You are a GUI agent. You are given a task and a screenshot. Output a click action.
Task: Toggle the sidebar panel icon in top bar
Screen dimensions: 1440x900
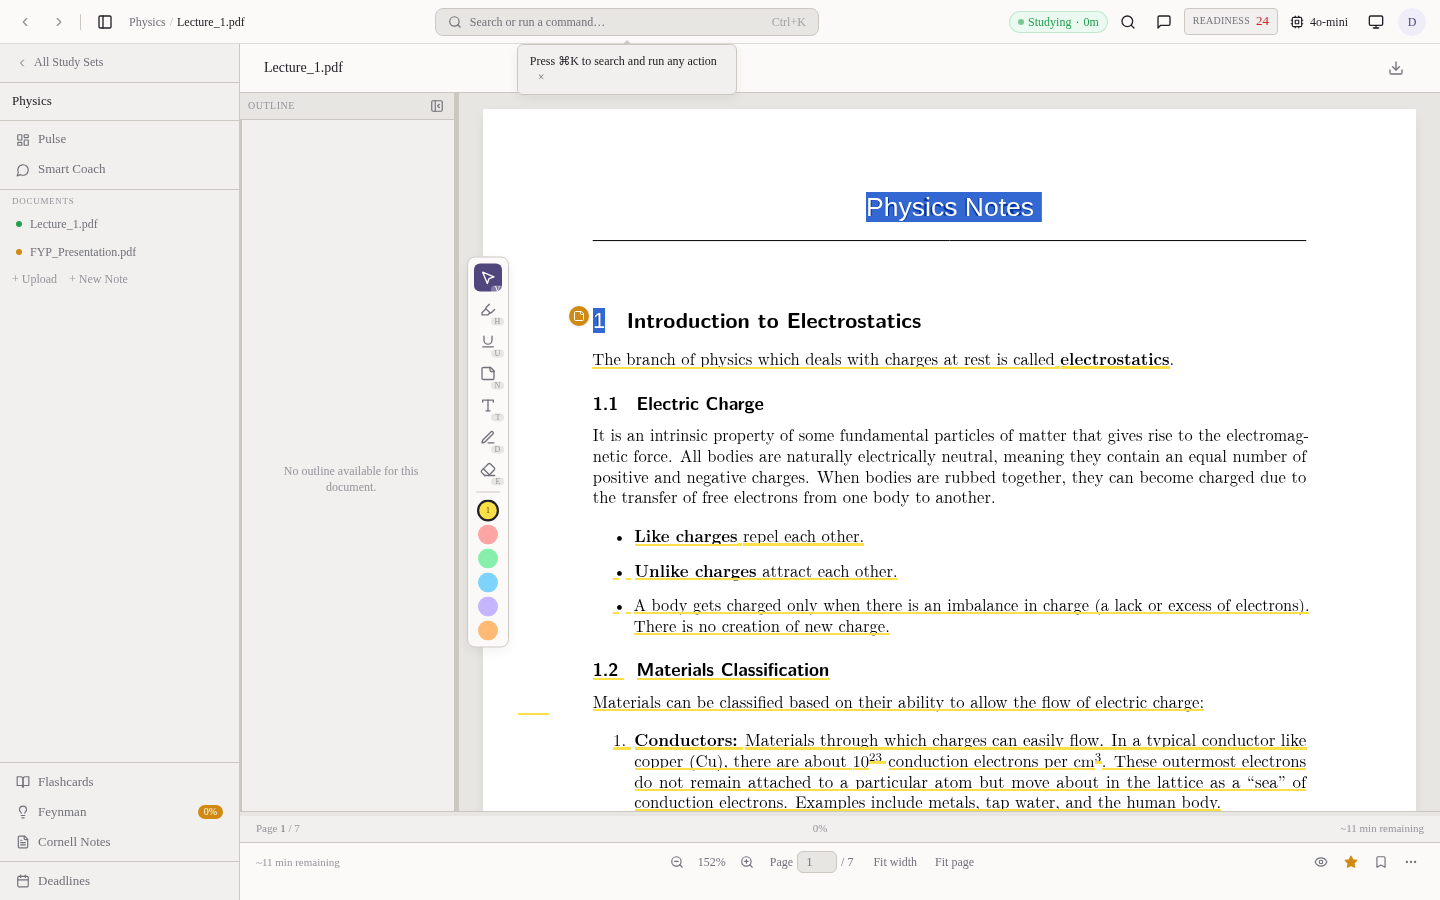tap(105, 22)
